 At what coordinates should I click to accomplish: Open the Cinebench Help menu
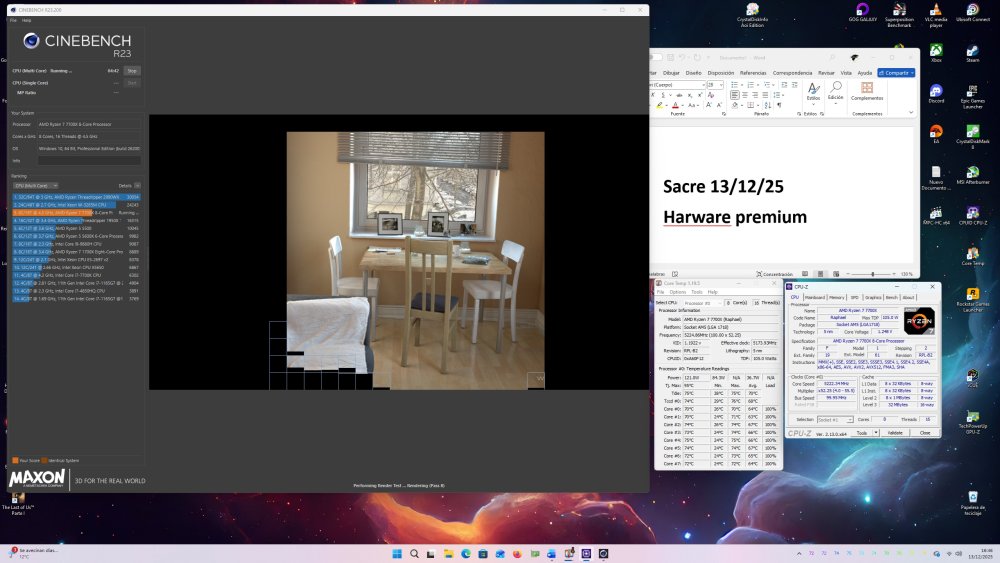pyautogui.click(x=27, y=20)
